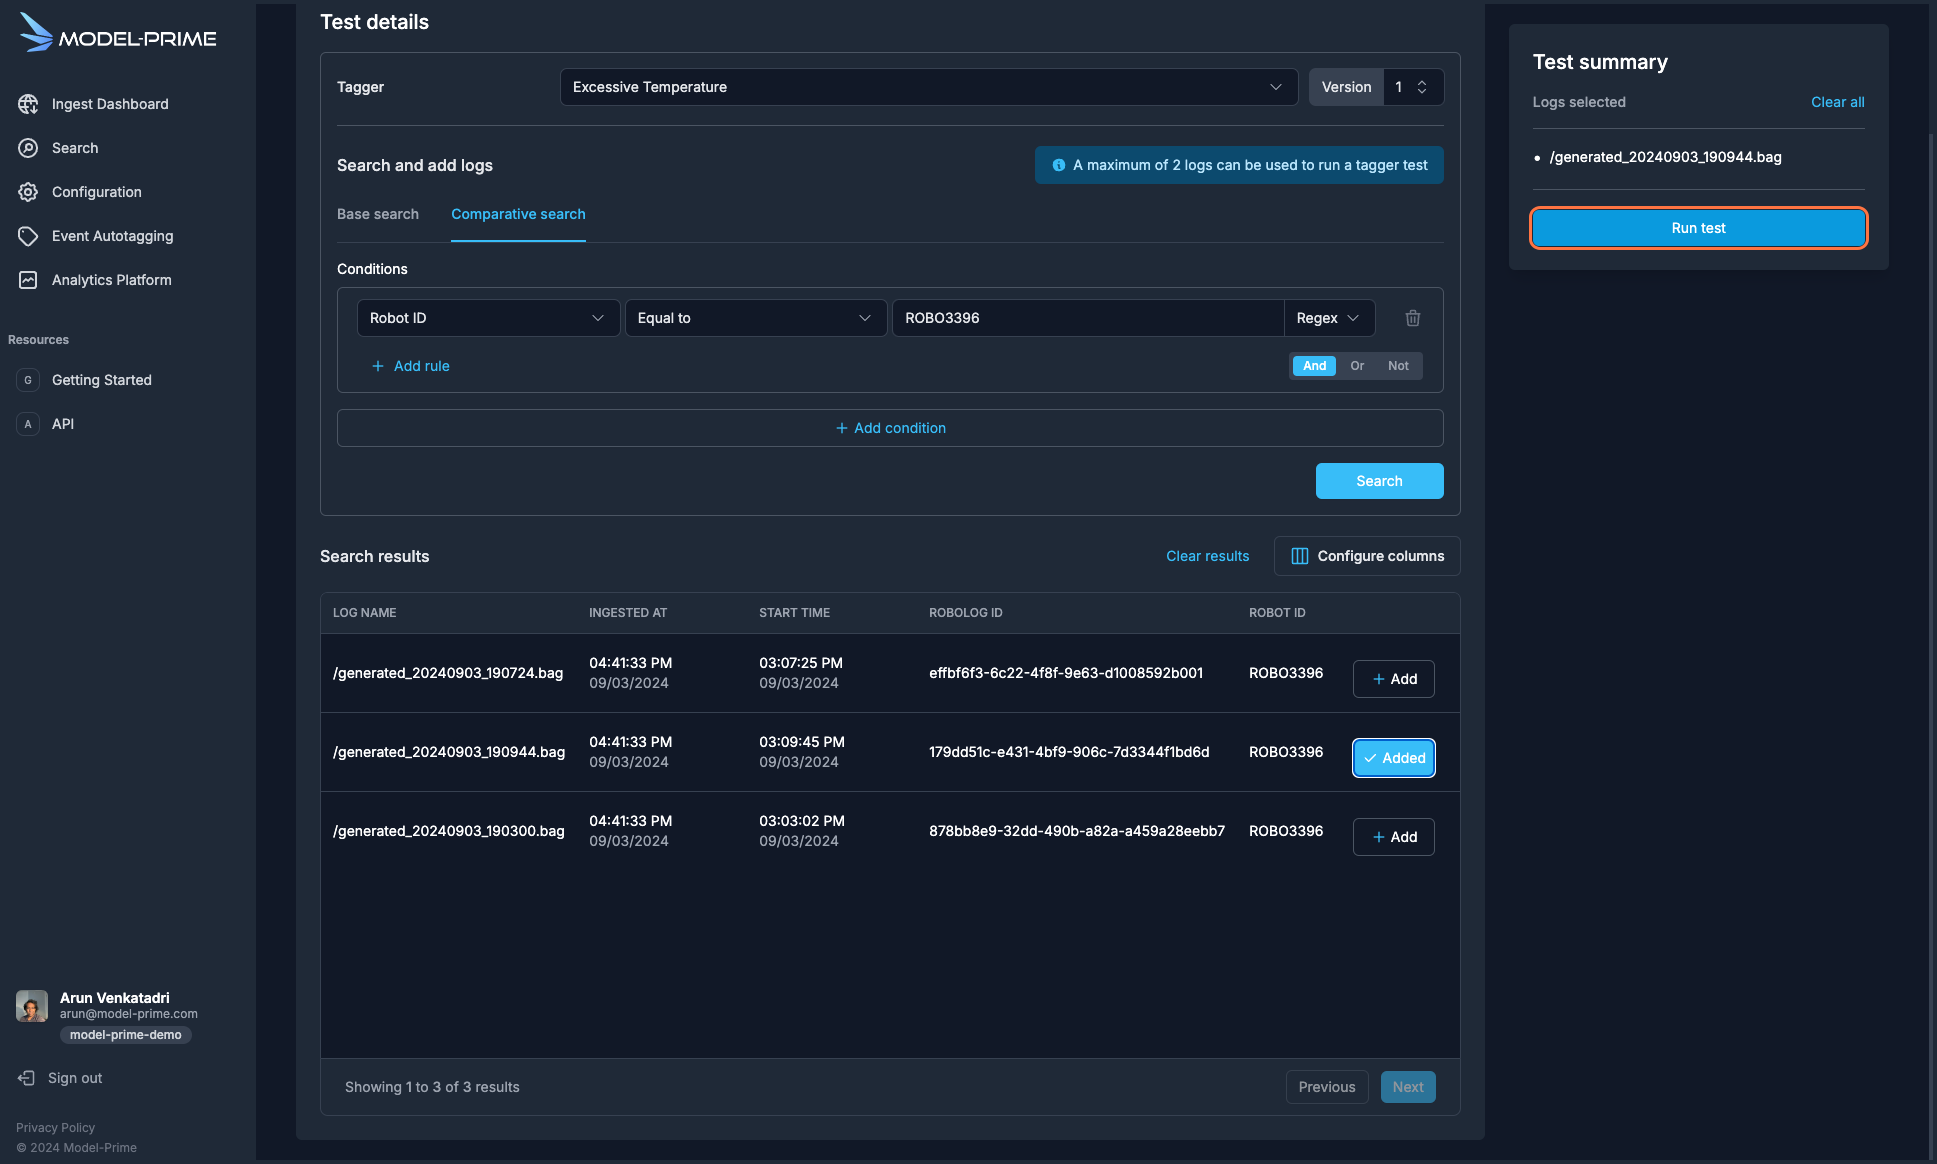Open Ingest Dashboard page

click(110, 104)
